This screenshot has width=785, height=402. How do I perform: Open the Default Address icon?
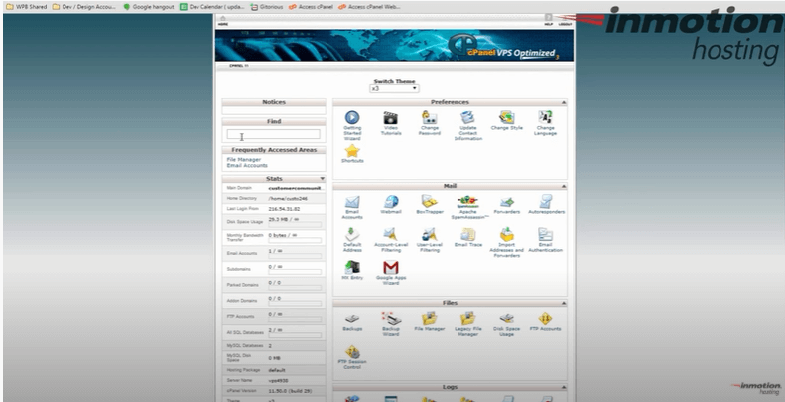coord(352,235)
